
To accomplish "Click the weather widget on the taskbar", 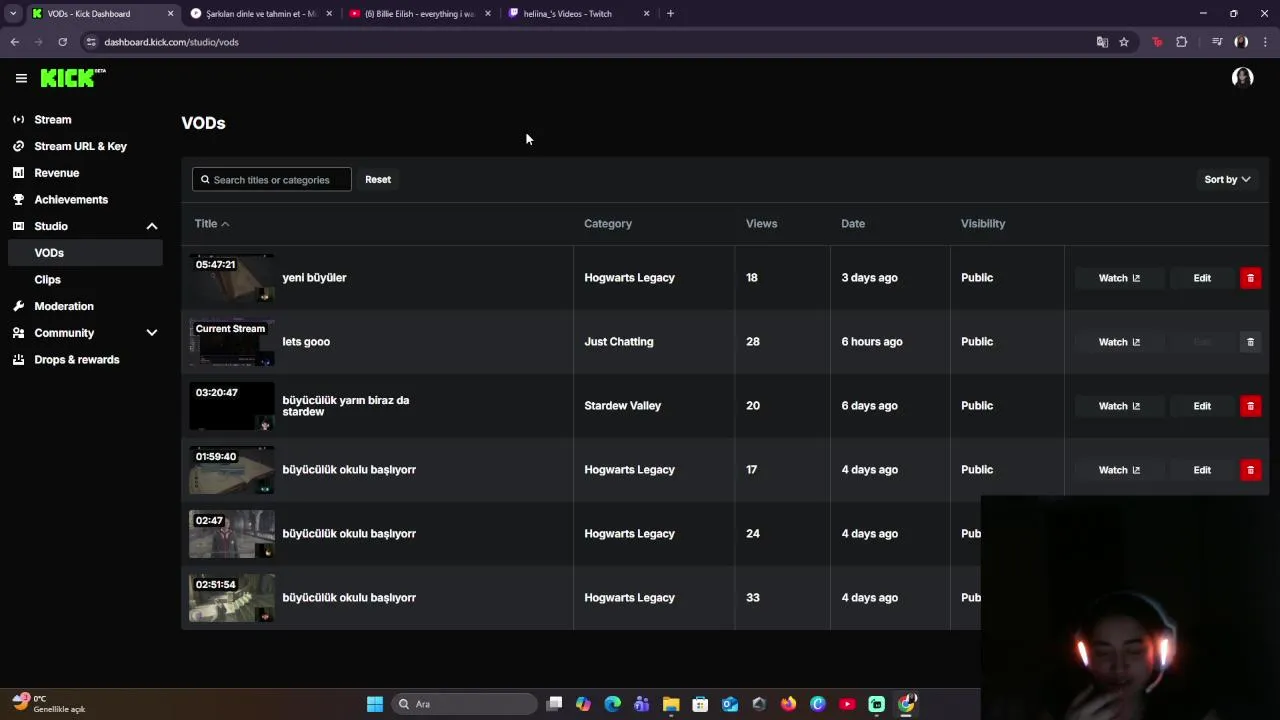I will point(48,704).
